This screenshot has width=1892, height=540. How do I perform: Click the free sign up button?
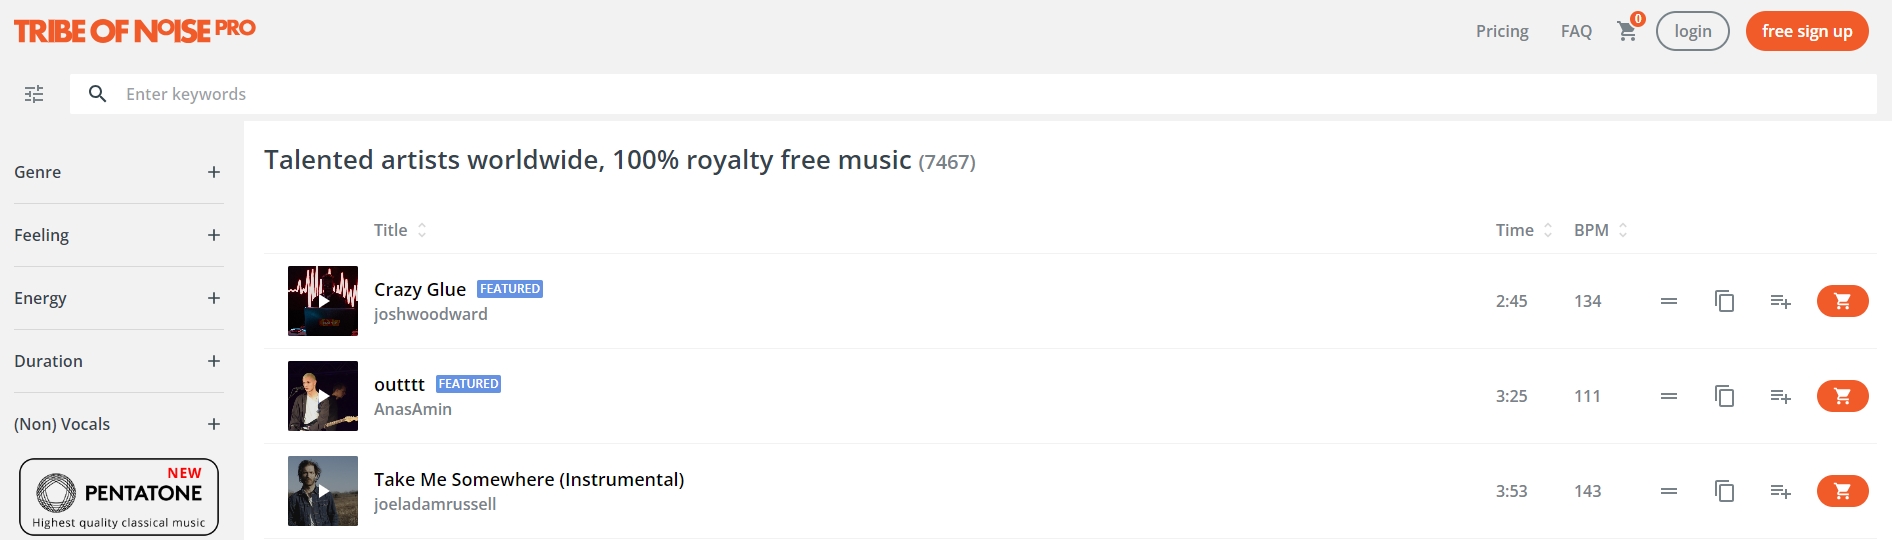tap(1807, 31)
